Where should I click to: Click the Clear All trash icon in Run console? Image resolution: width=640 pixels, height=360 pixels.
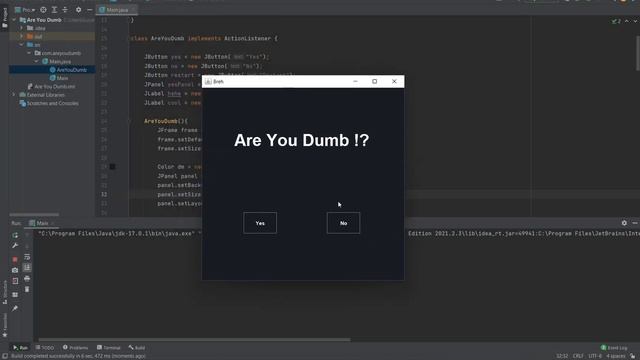27,289
